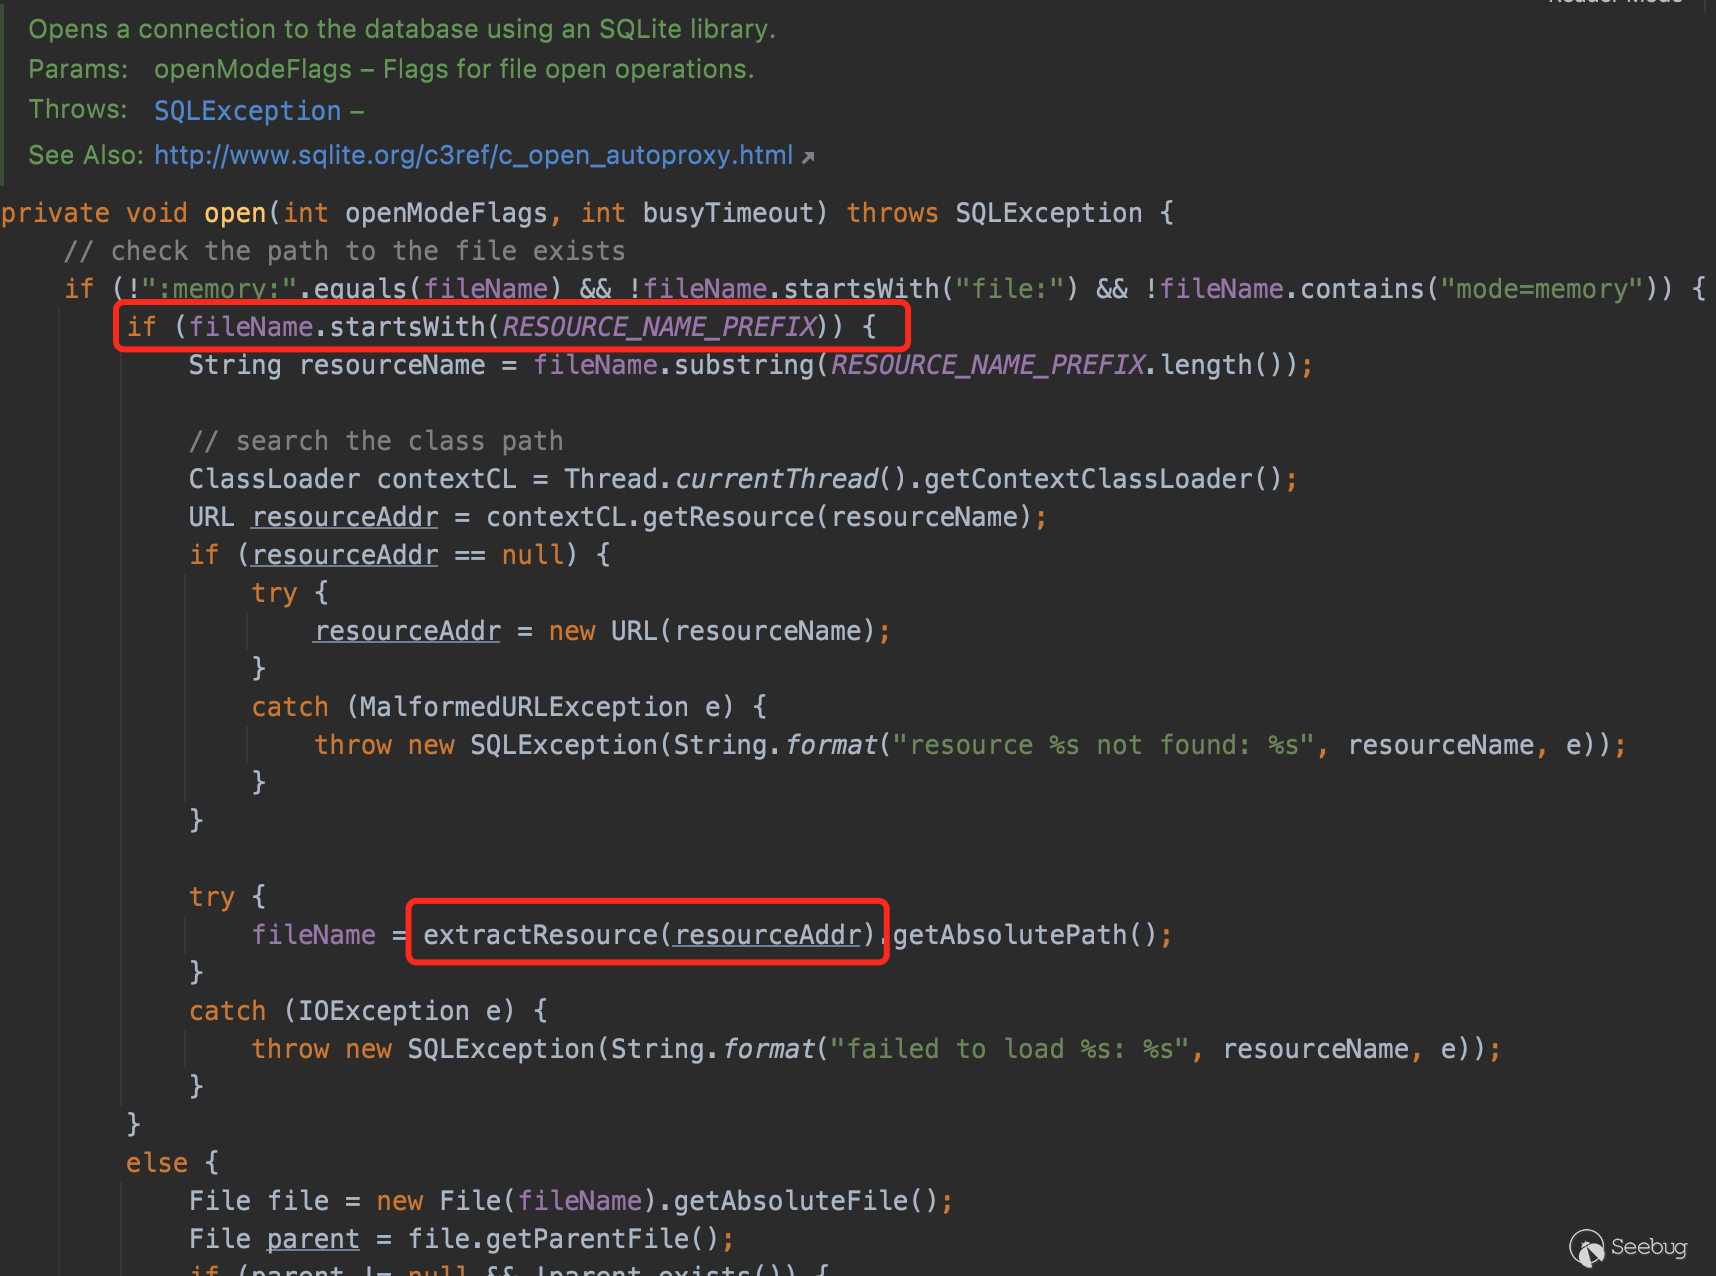
Task: Click the "file:" string literal
Action: [1008, 289]
